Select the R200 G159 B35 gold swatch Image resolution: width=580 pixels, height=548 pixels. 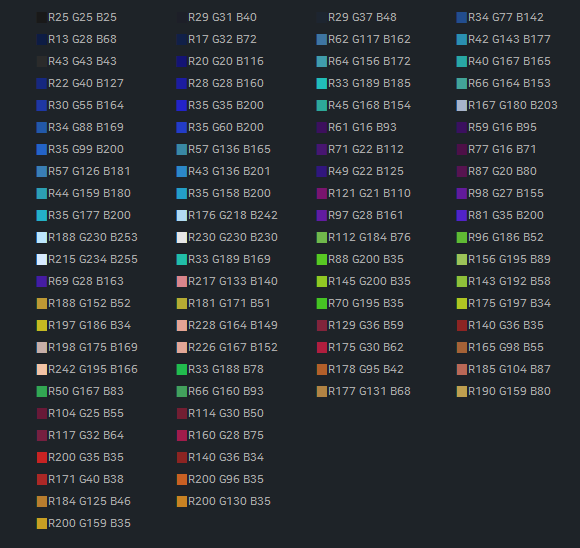(x=42, y=524)
